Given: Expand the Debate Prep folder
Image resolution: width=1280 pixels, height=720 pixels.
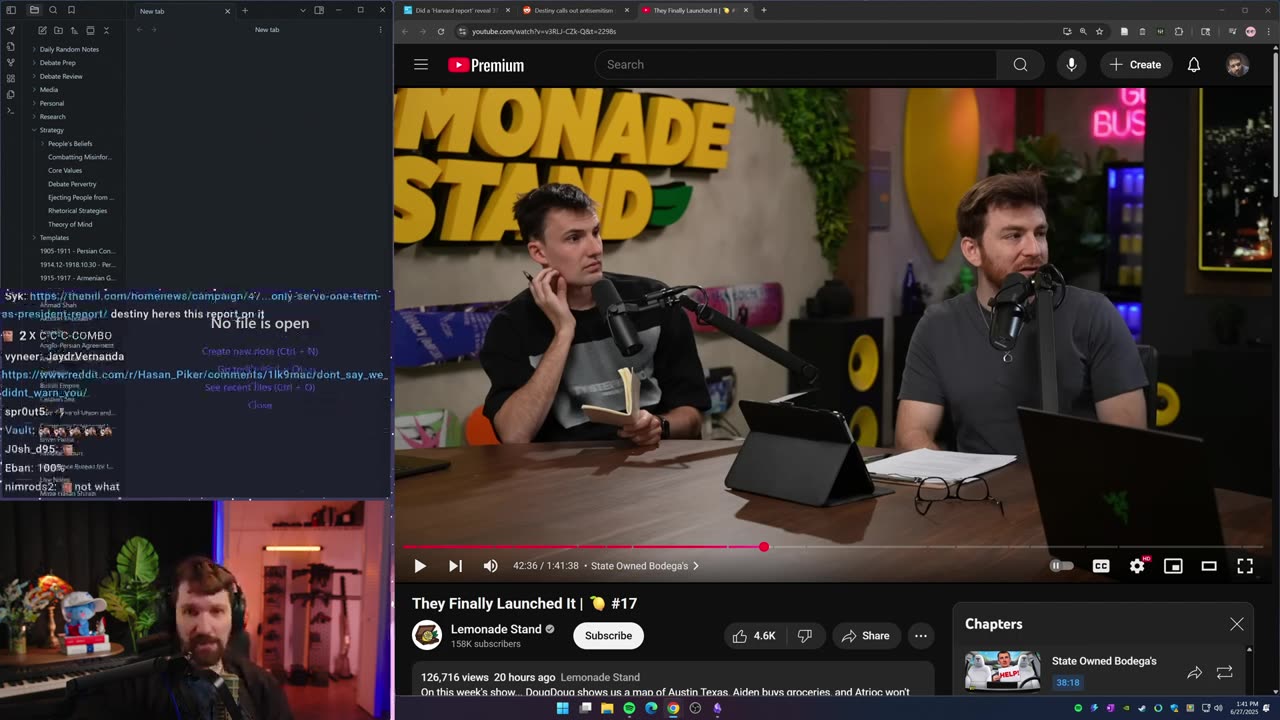Looking at the screenshot, I should [57, 63].
